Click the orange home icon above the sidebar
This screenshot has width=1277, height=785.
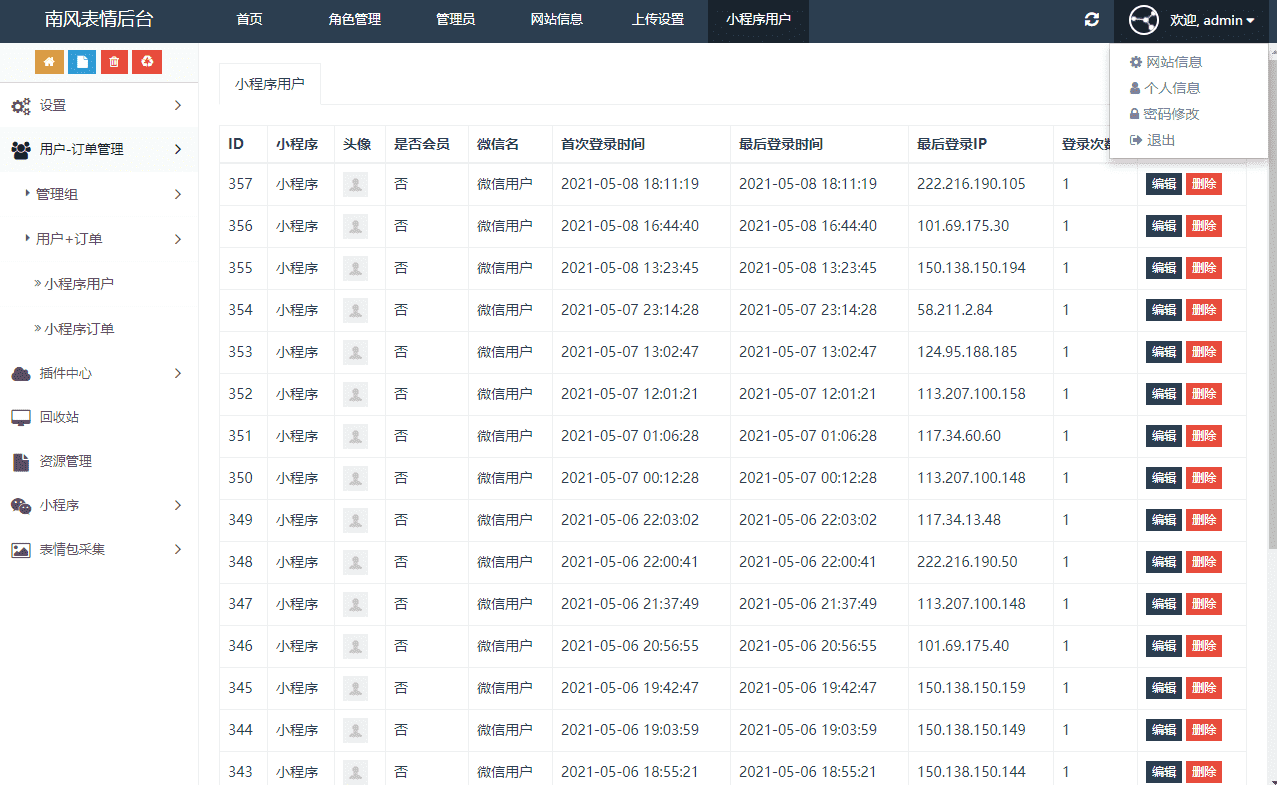48,61
